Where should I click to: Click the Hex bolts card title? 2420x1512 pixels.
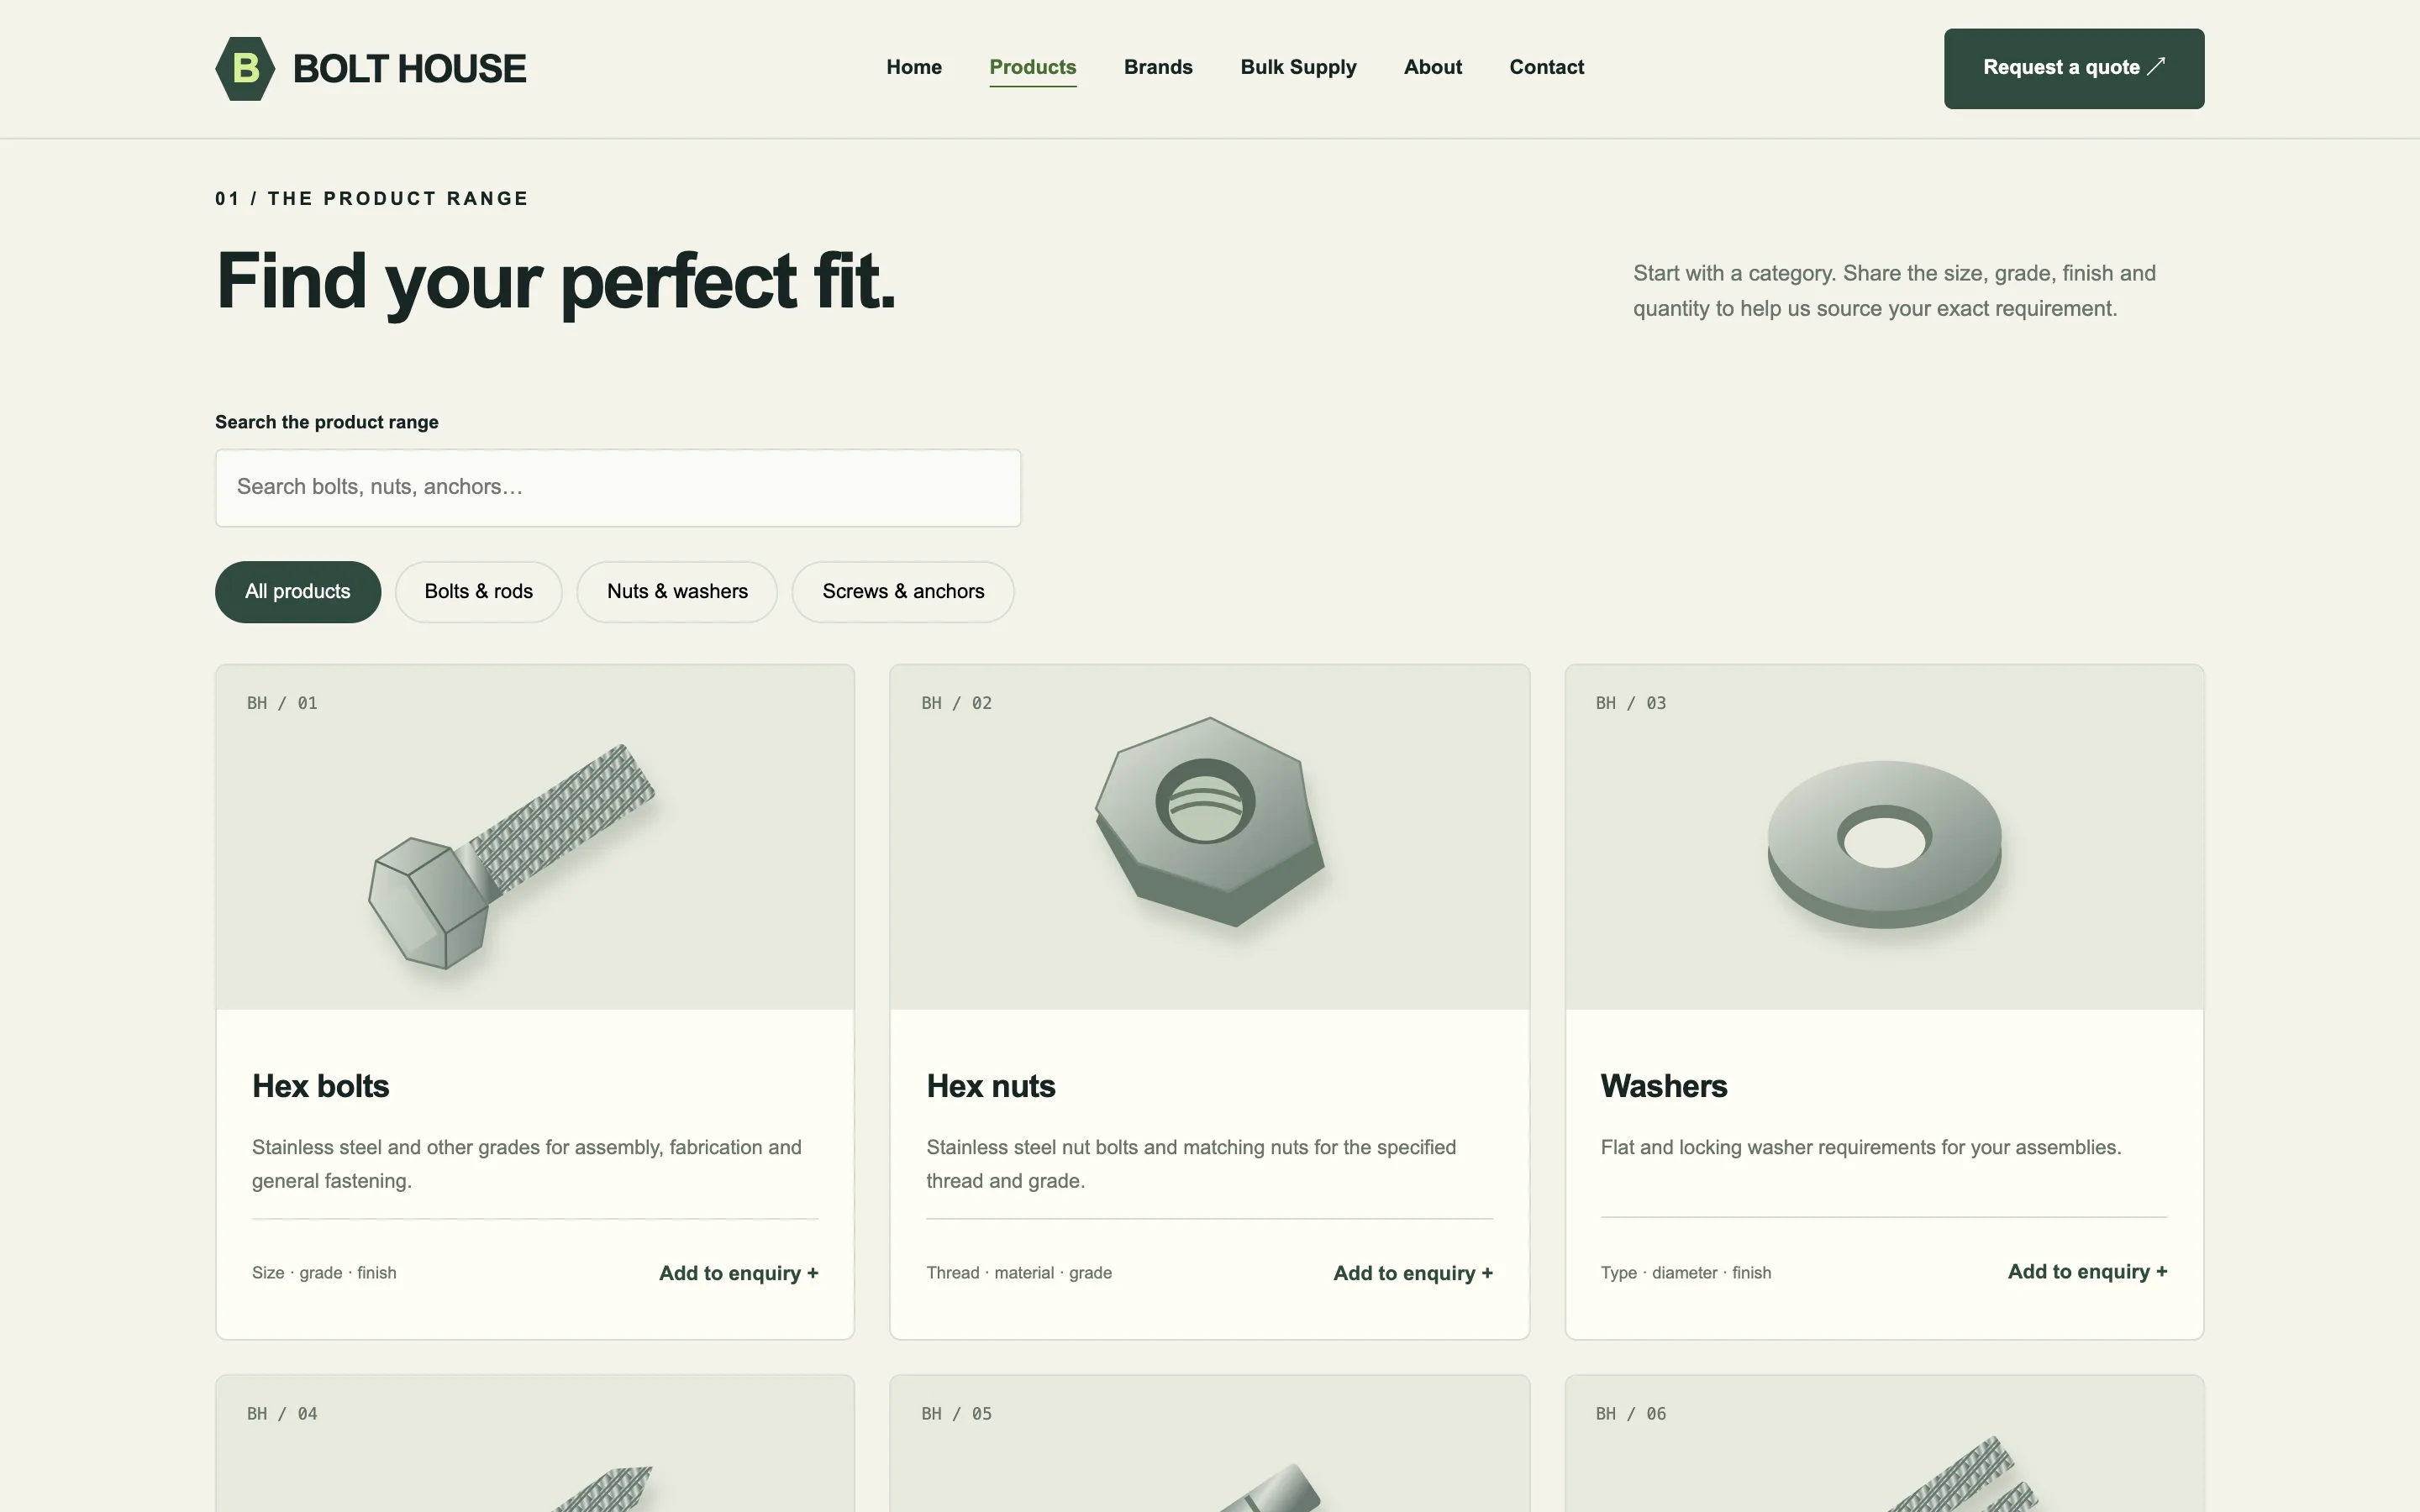pyautogui.click(x=320, y=1086)
